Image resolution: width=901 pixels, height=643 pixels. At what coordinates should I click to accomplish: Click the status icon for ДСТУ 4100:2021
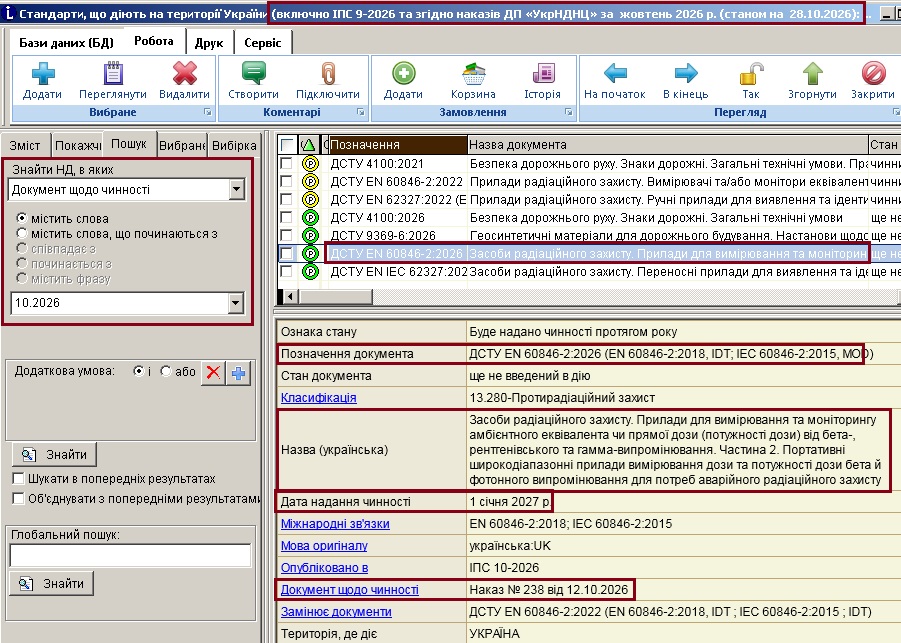(310, 164)
